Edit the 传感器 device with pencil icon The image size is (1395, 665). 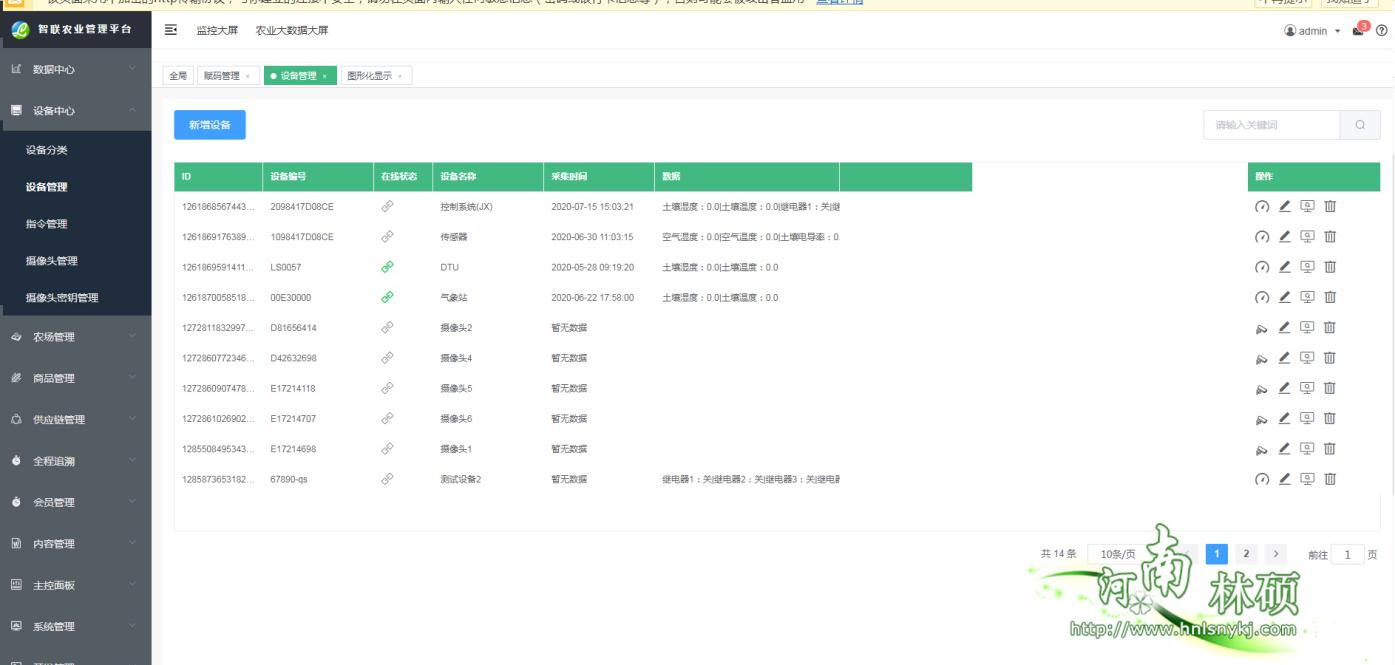click(x=1285, y=237)
